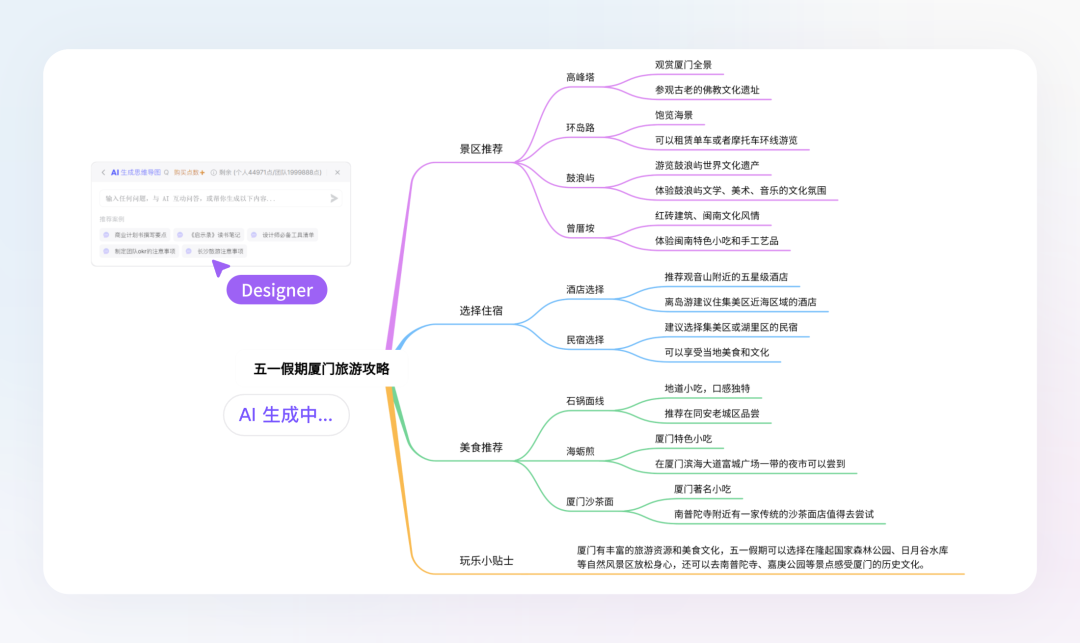This screenshot has width=1080, height=643.
Task: Click the 推荐观音山附近的五星级酒店 node
Action: coord(726,277)
